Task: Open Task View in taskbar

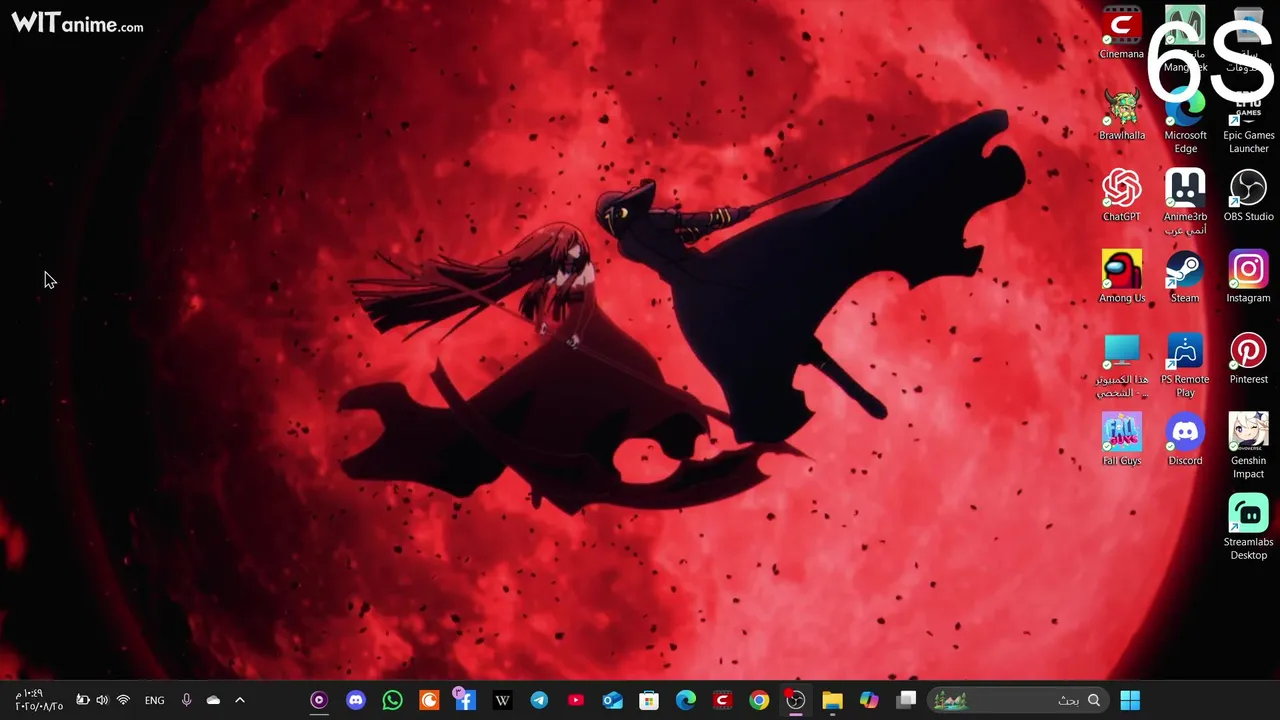Action: pos(906,700)
